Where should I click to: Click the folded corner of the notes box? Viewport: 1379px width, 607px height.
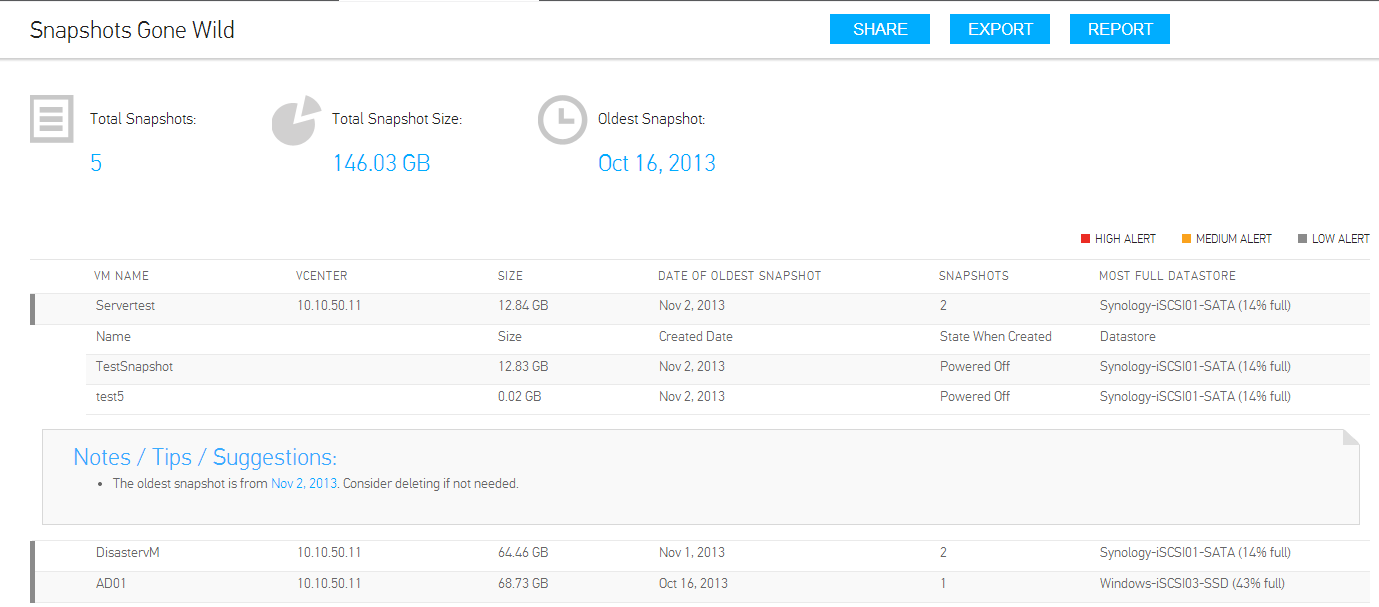coord(1350,437)
